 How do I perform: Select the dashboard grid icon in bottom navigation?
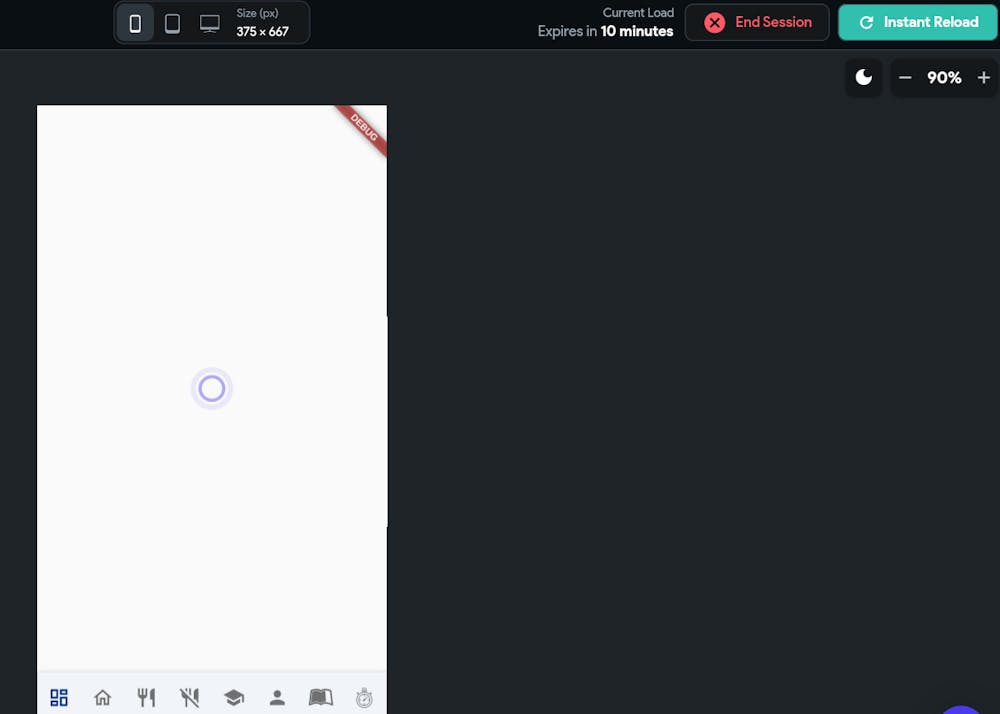pyautogui.click(x=58, y=697)
